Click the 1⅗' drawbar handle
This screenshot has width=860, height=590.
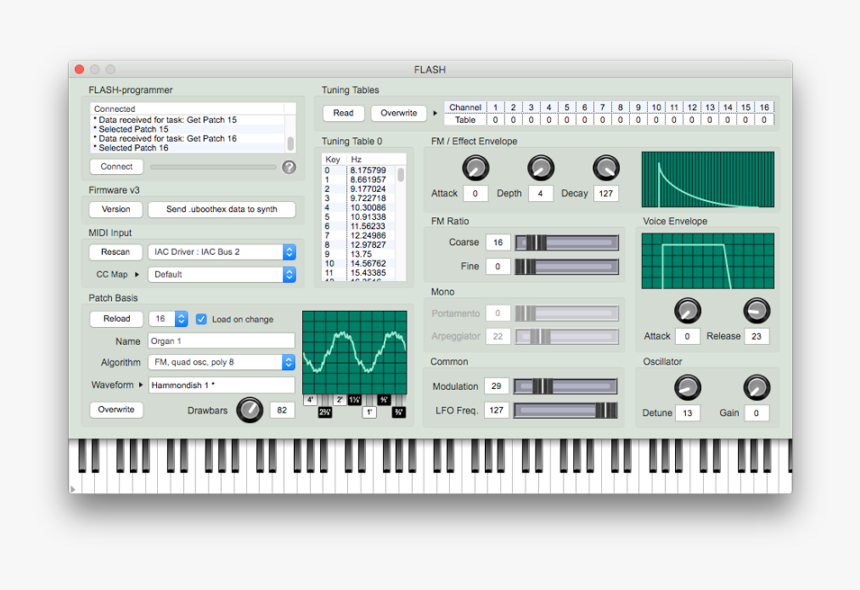click(354, 400)
